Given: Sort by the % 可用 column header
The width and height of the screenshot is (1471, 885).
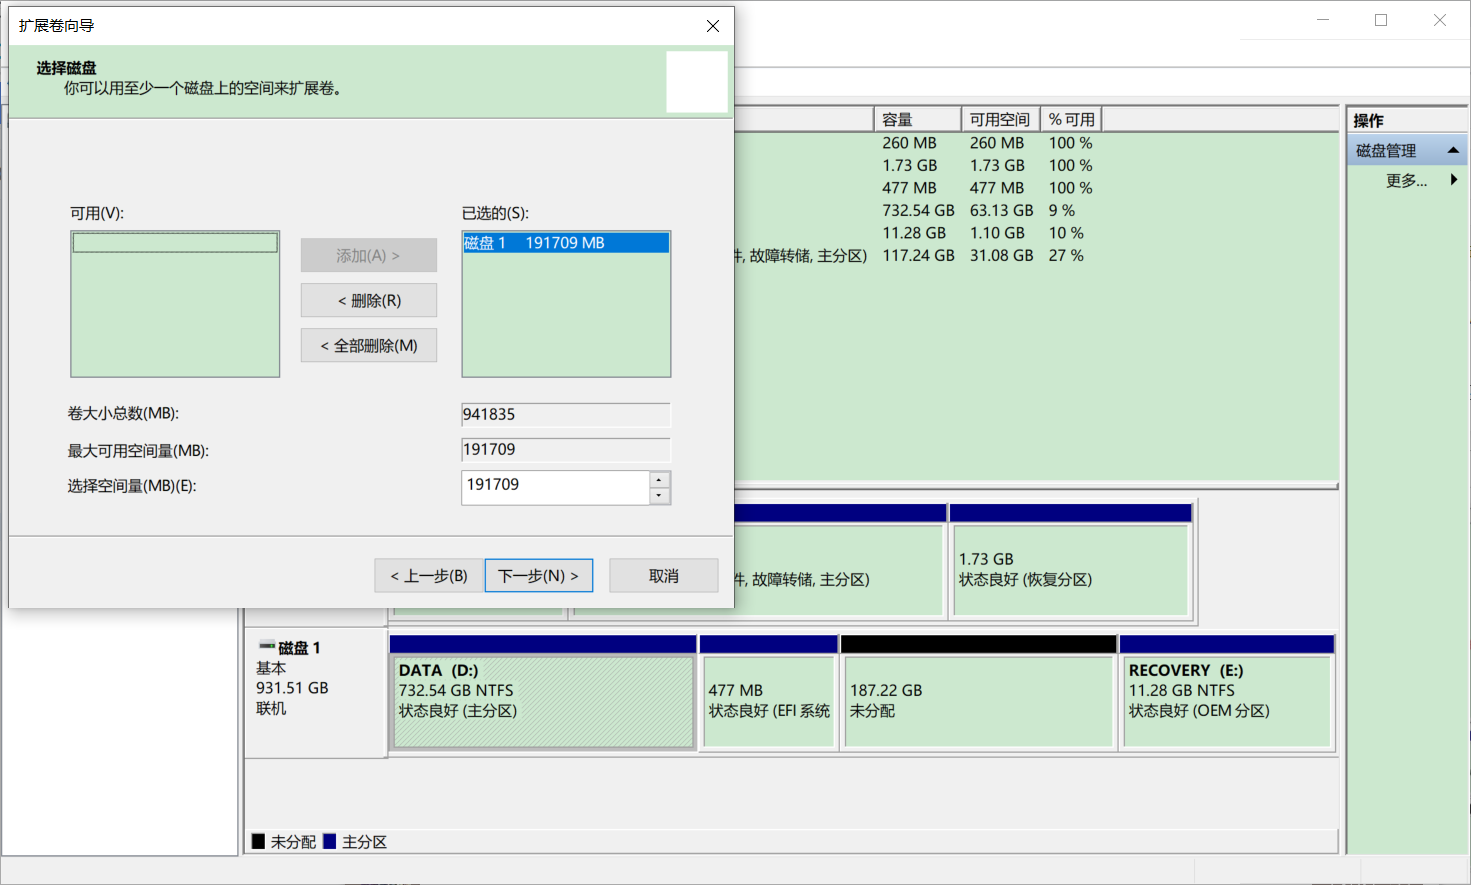Looking at the screenshot, I should 1071,119.
